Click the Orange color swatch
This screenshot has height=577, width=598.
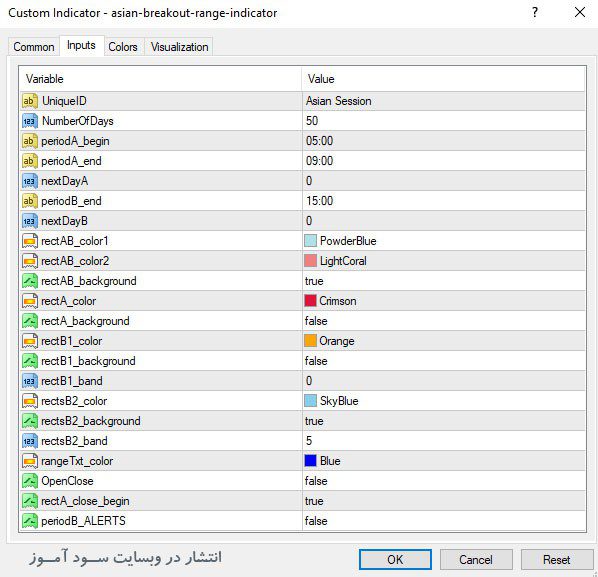310,341
